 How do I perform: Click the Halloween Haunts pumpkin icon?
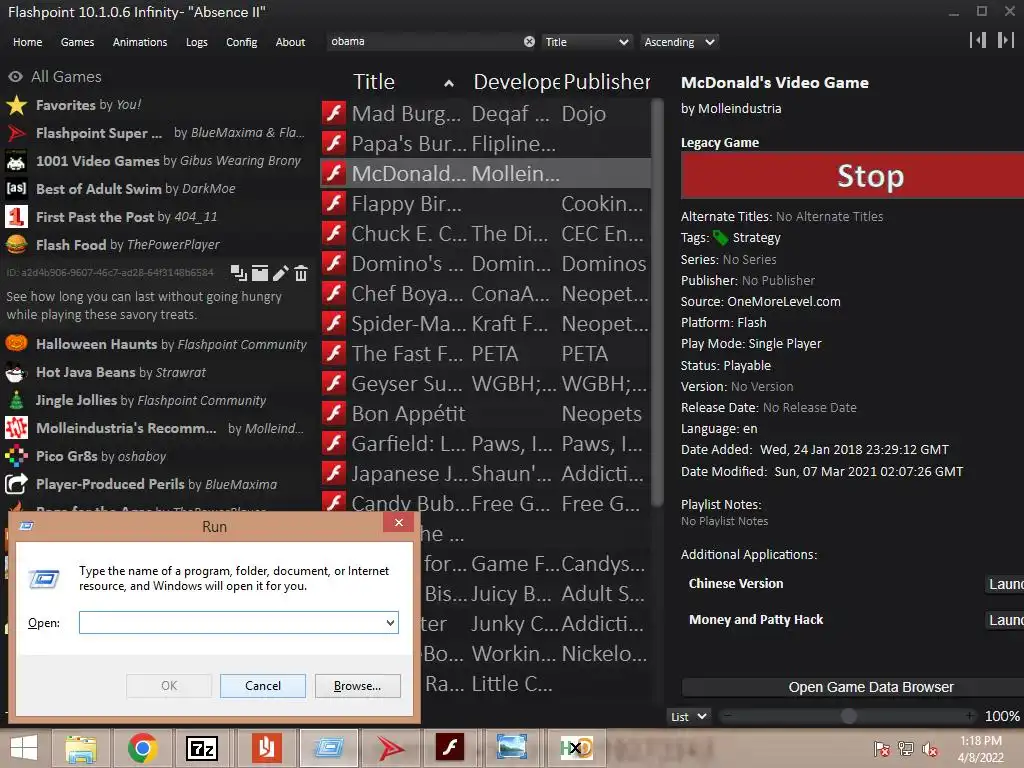coord(16,344)
